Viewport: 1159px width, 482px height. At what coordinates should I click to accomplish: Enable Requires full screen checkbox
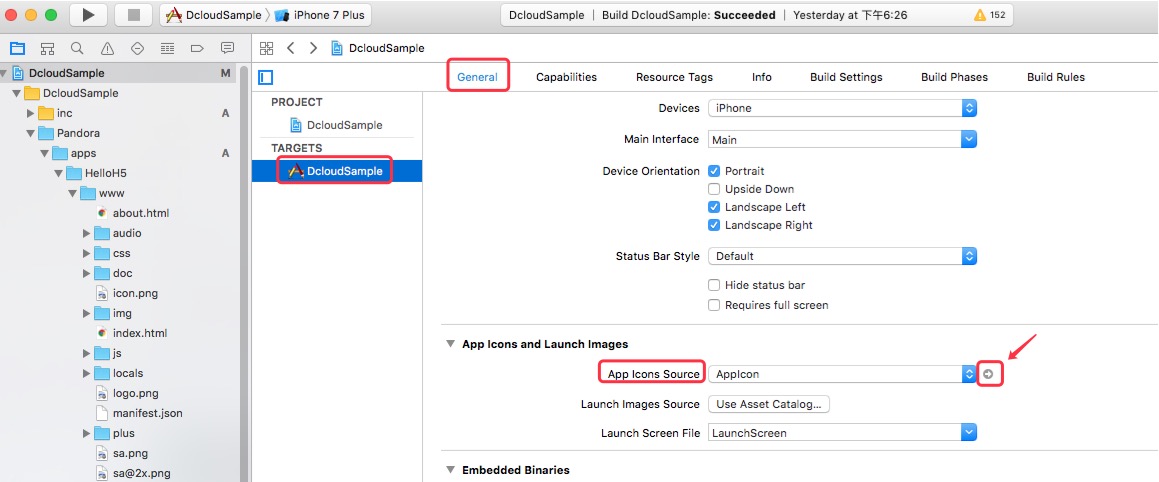point(714,305)
